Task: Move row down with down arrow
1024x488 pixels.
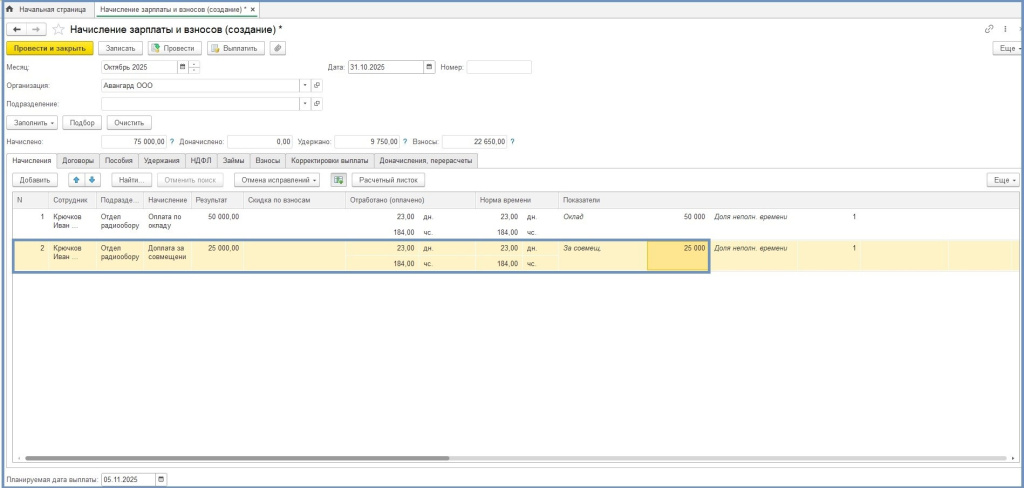Action: (x=92, y=180)
